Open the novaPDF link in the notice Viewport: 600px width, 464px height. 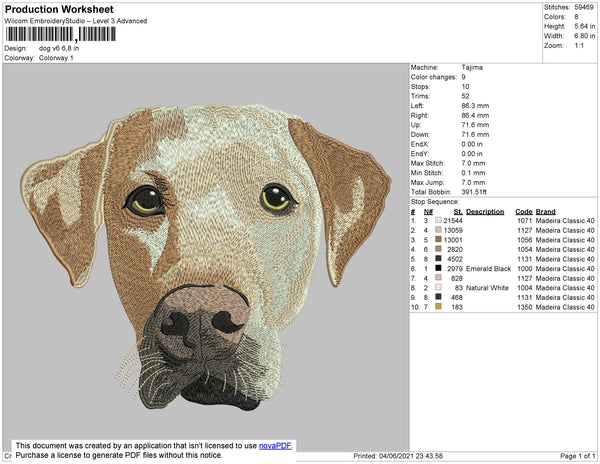(275, 446)
